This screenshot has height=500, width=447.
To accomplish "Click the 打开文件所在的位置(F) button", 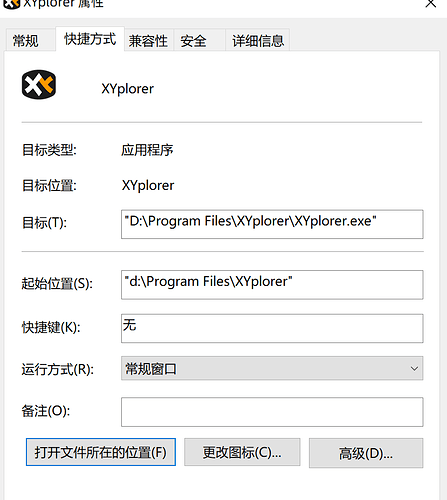I will pos(101,452).
